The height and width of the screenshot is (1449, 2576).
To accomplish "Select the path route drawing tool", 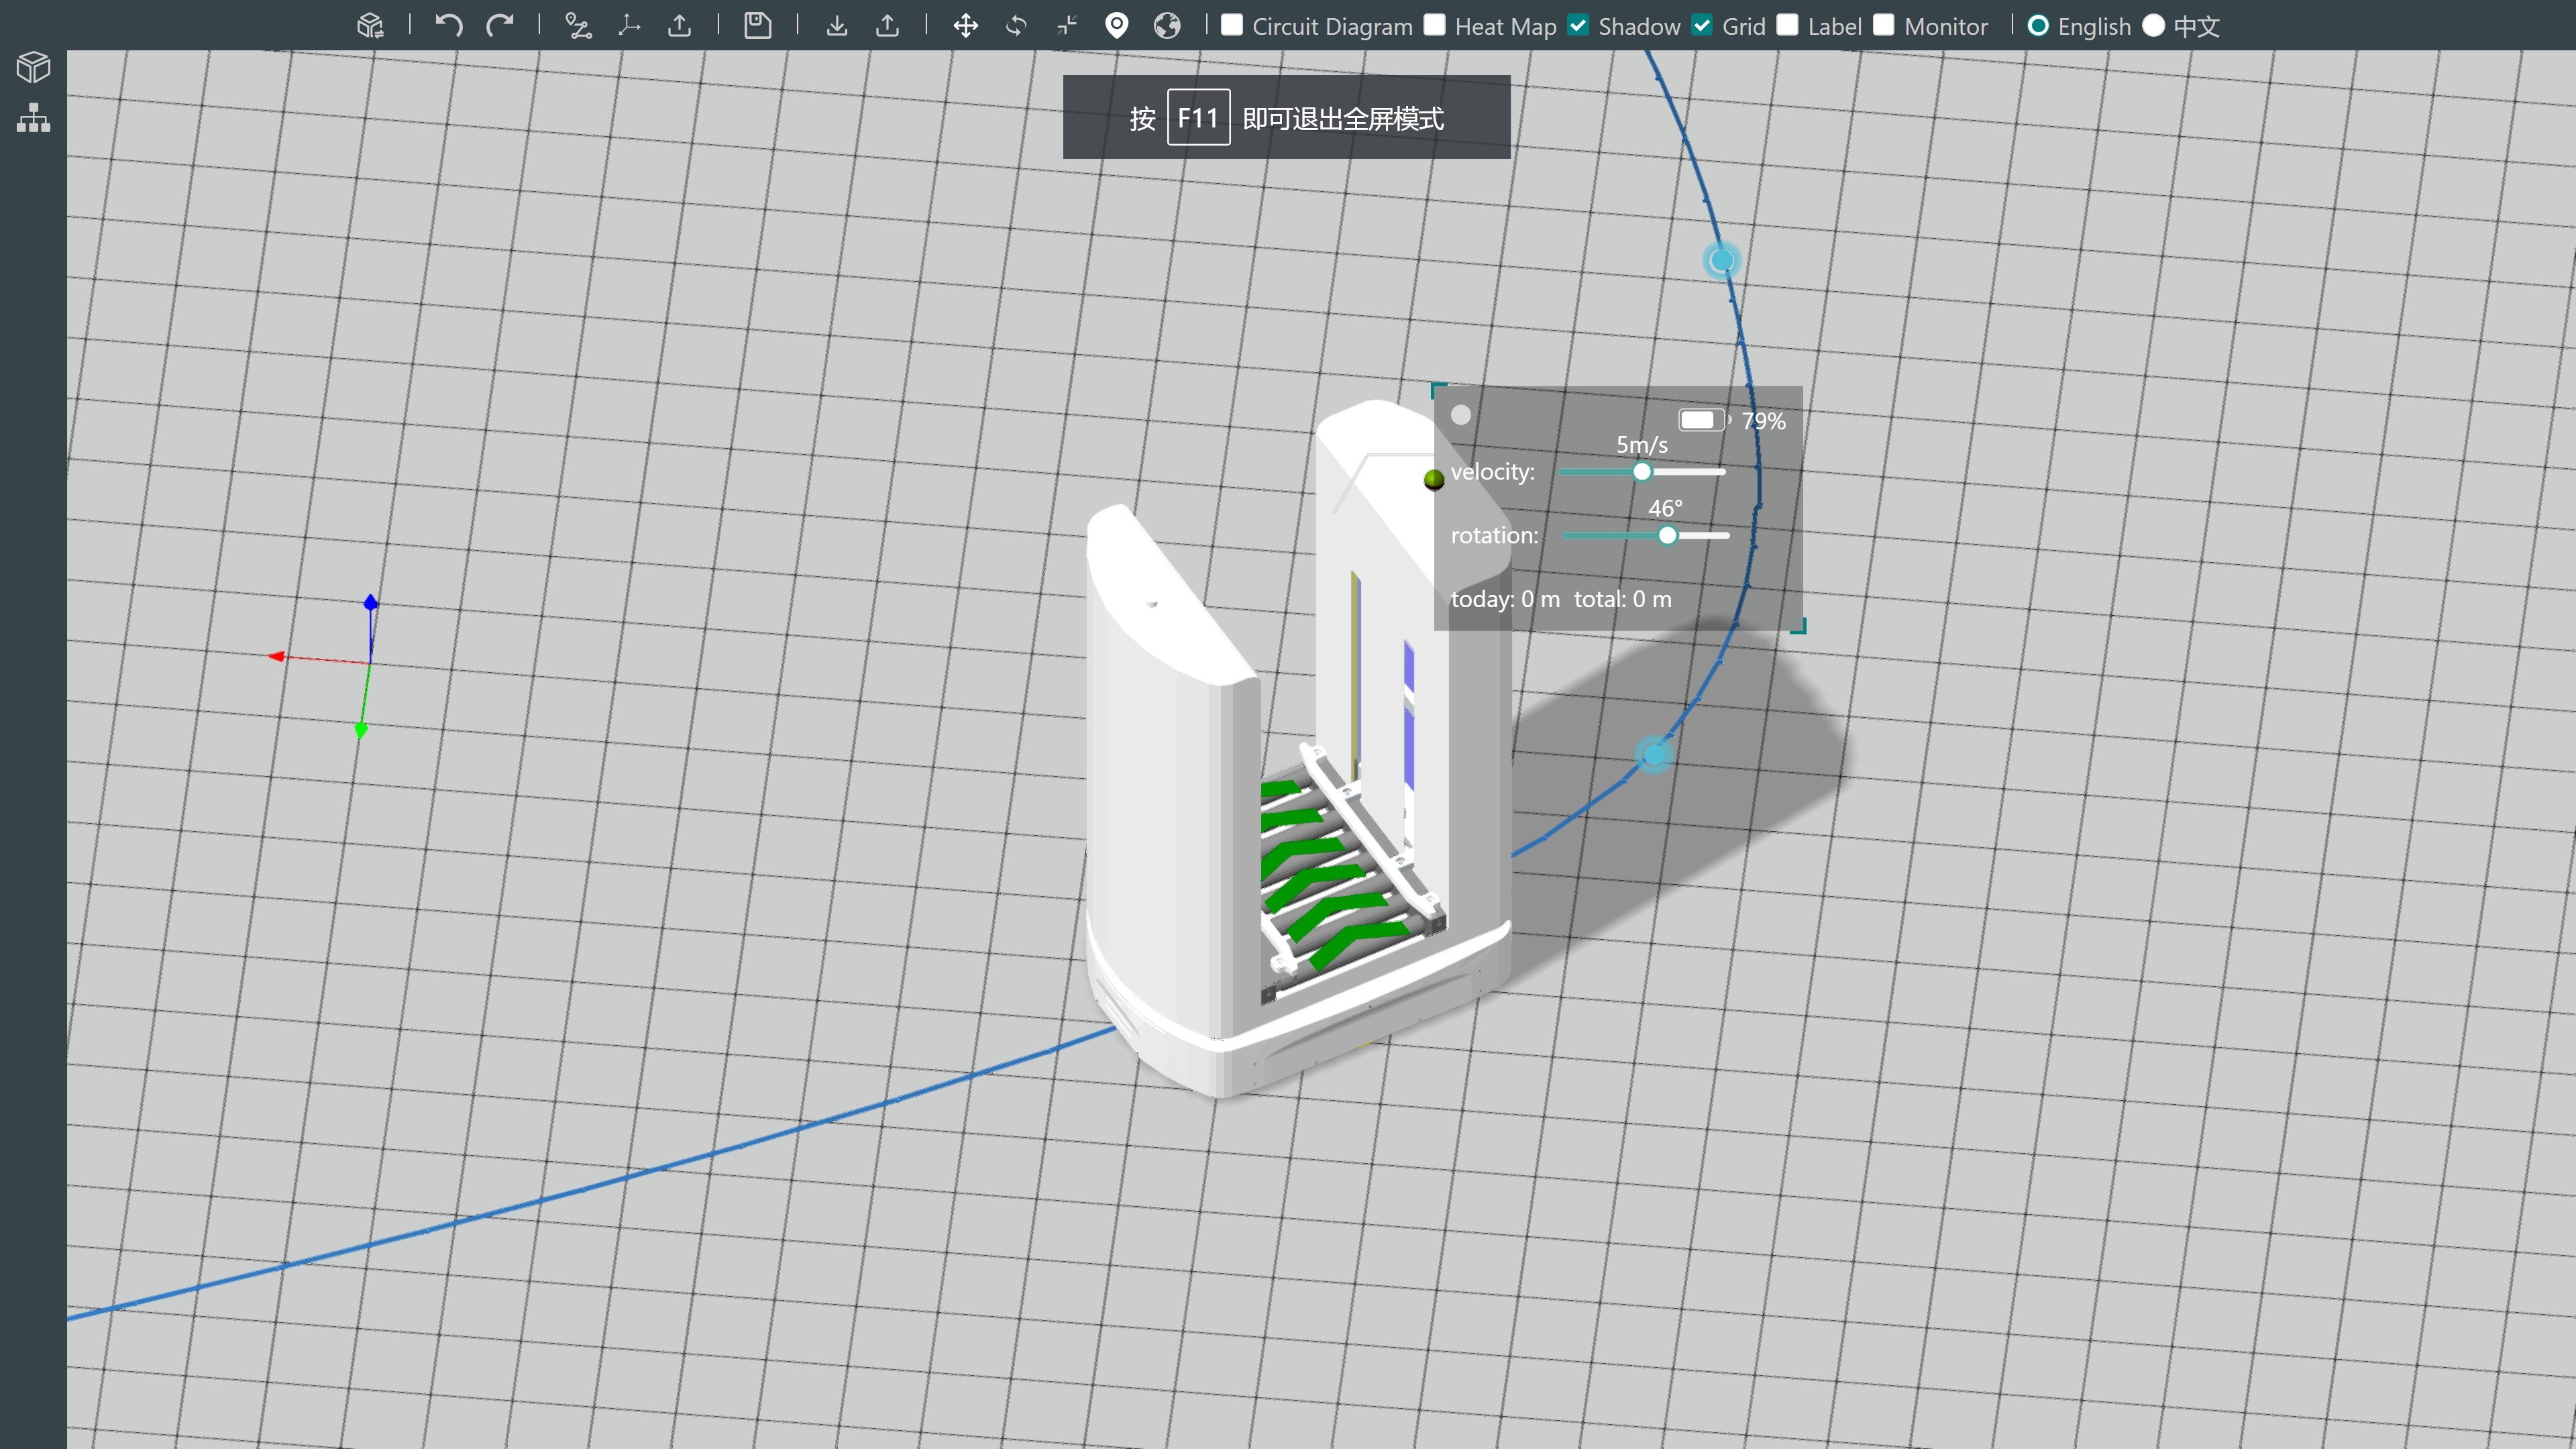I will tap(578, 26).
